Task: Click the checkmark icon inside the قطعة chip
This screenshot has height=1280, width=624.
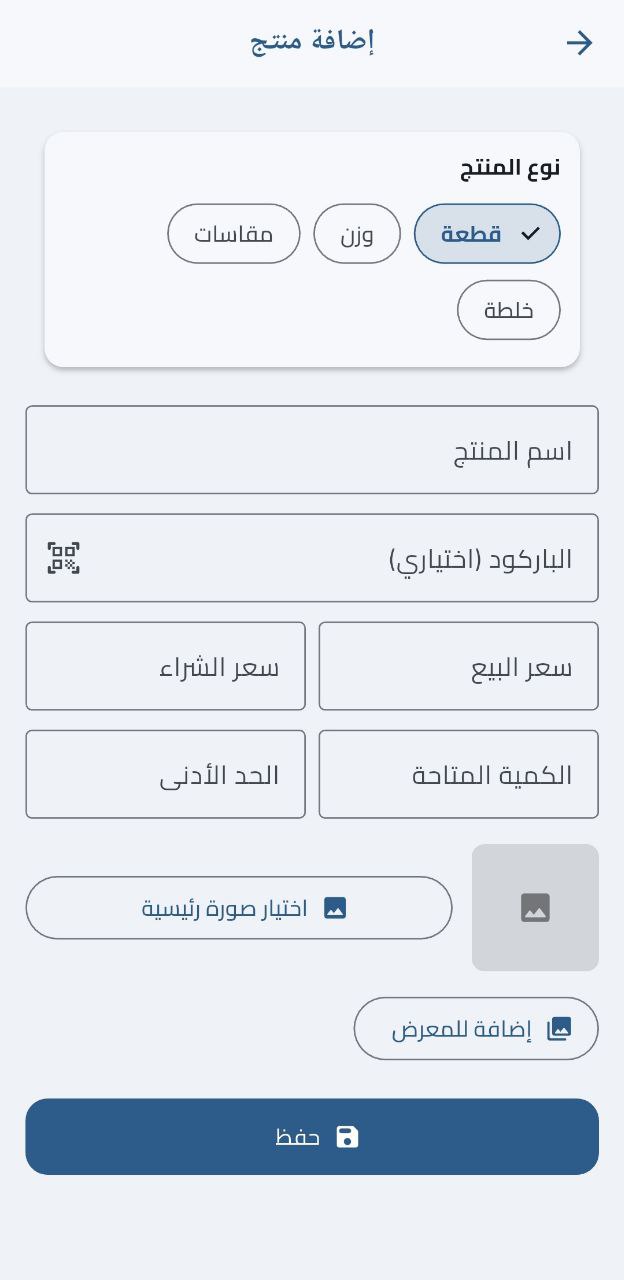Action: (528, 233)
